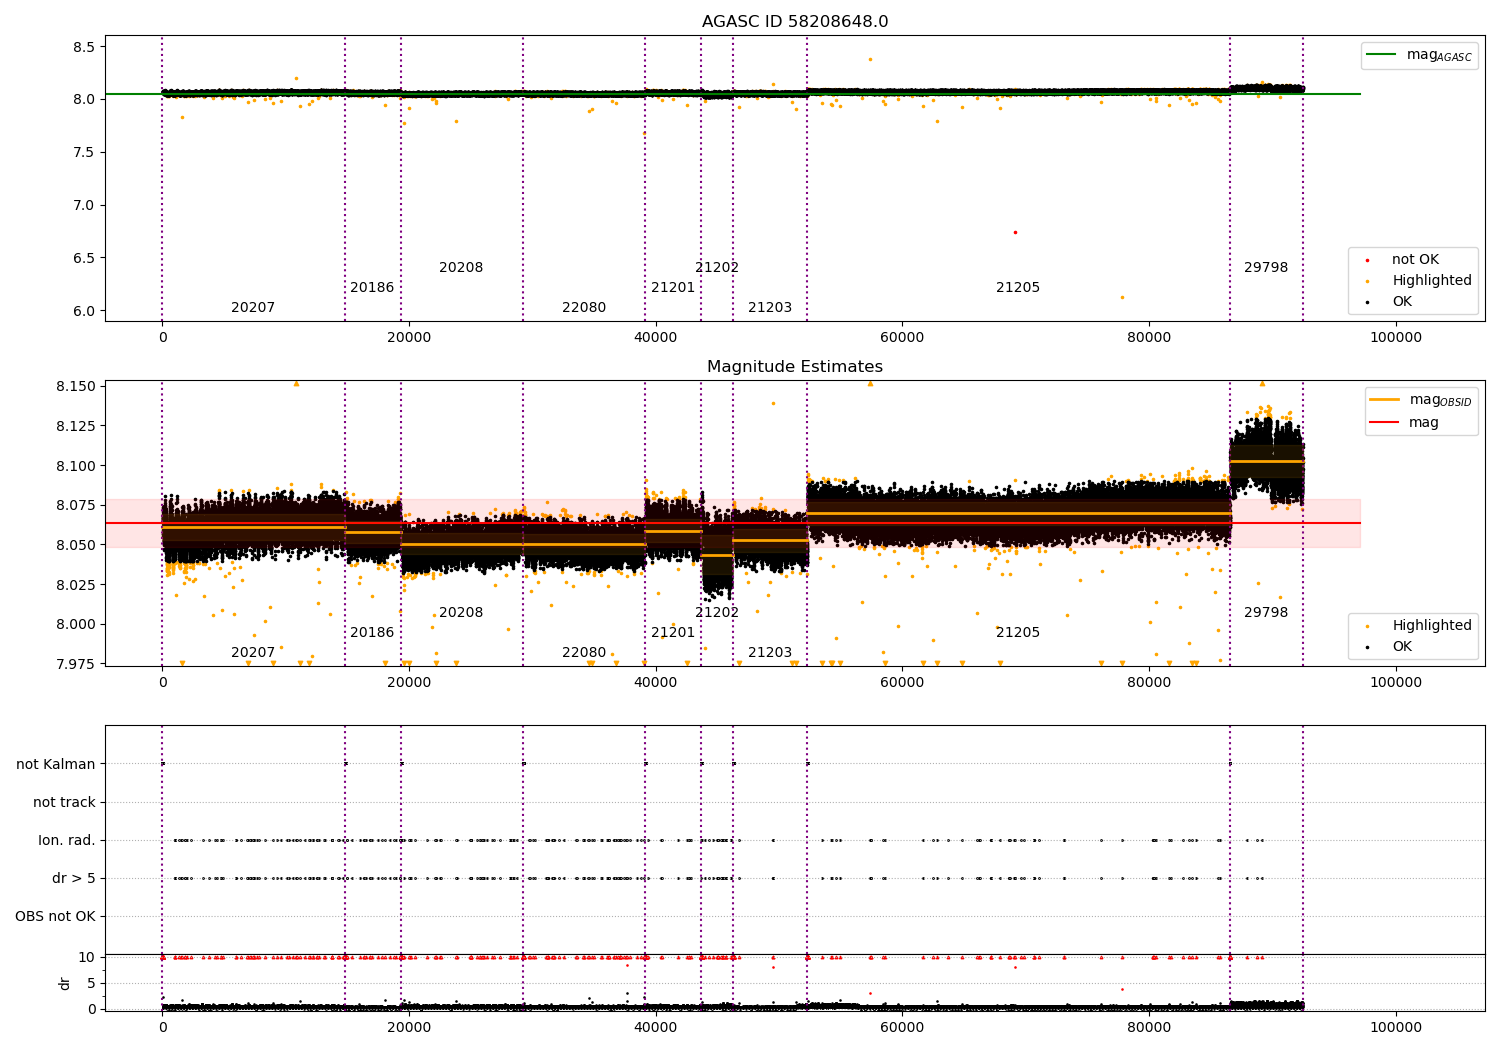
Task: Click the 8.5 y-axis tick in top plot
Action: (x=84, y=47)
